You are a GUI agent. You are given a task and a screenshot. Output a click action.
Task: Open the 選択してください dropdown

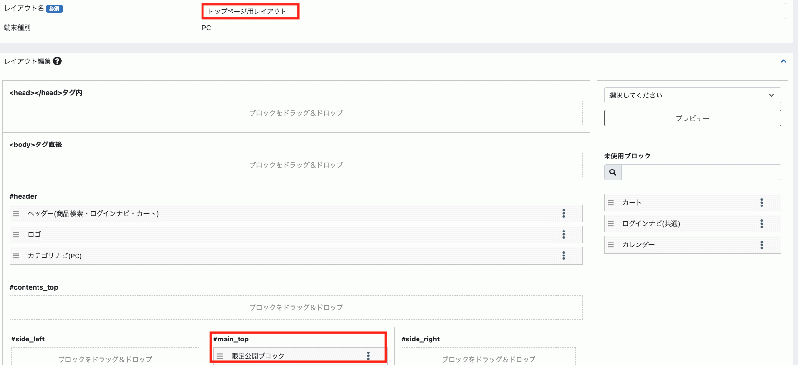[692, 95]
